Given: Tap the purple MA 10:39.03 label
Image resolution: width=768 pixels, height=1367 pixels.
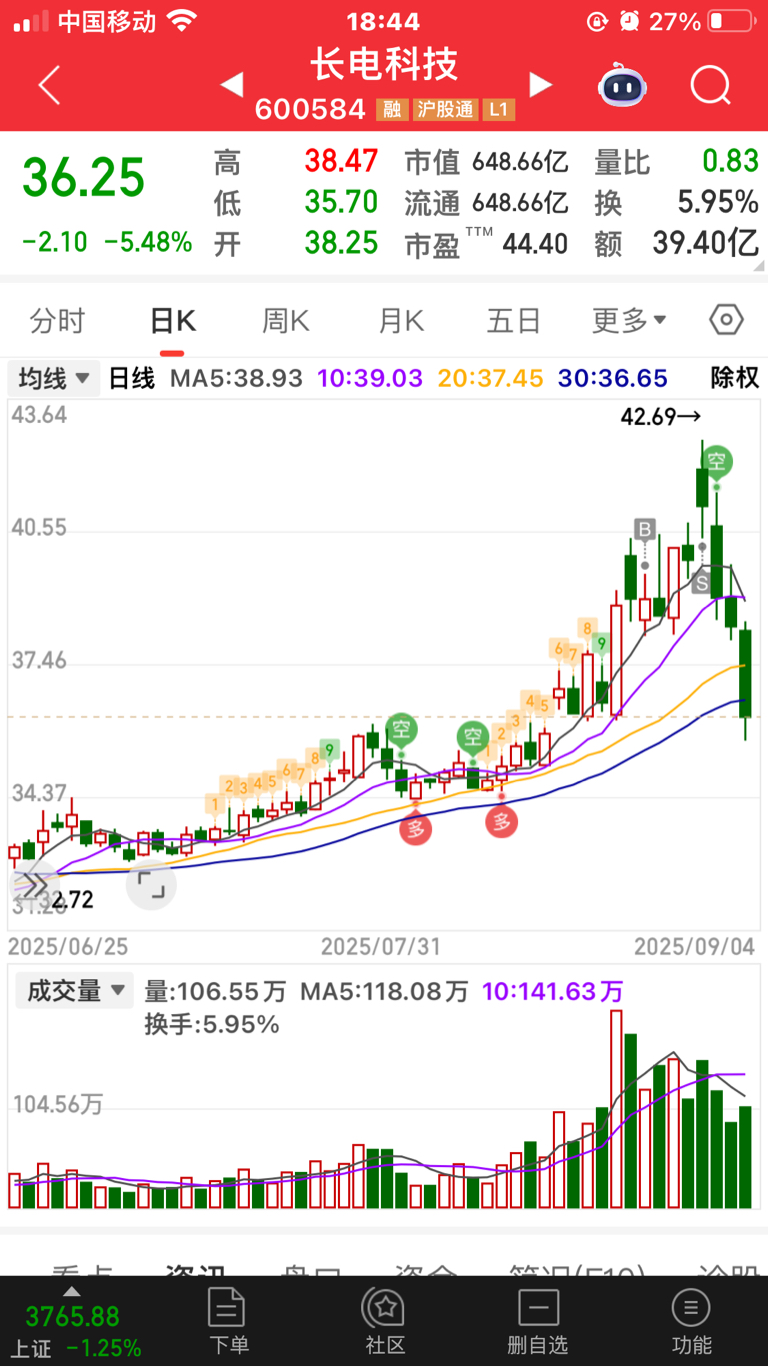Looking at the screenshot, I should (371, 378).
